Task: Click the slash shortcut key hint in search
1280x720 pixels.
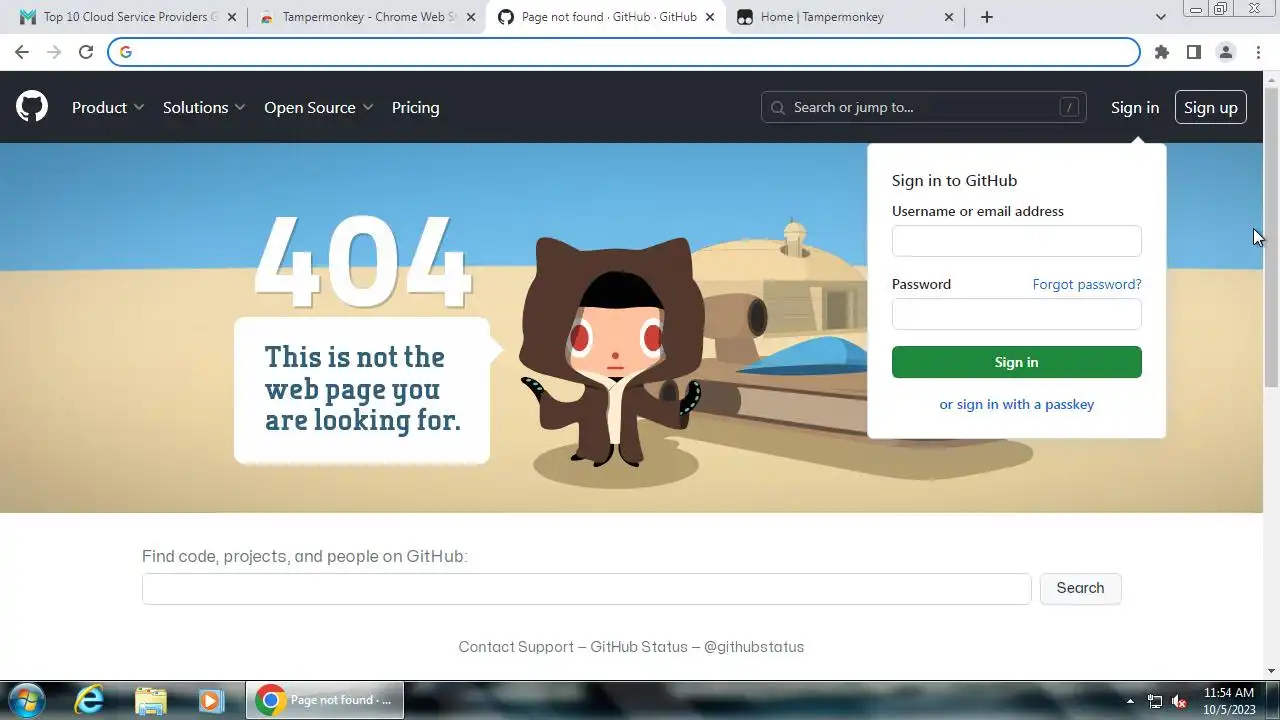Action: (1069, 107)
